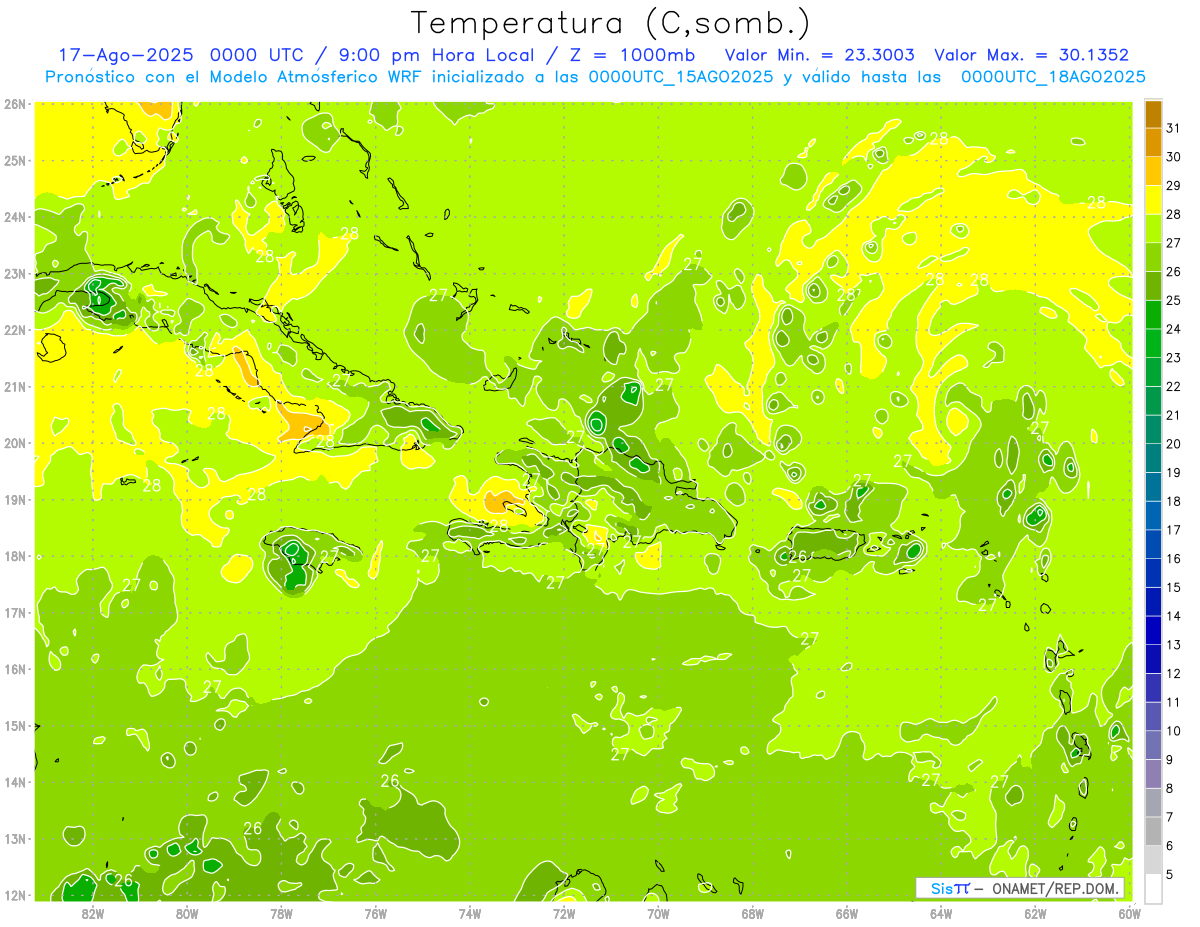Click the valid-until time "0000UTC_18AGO2025"
1200x927 pixels.
(x=1053, y=77)
